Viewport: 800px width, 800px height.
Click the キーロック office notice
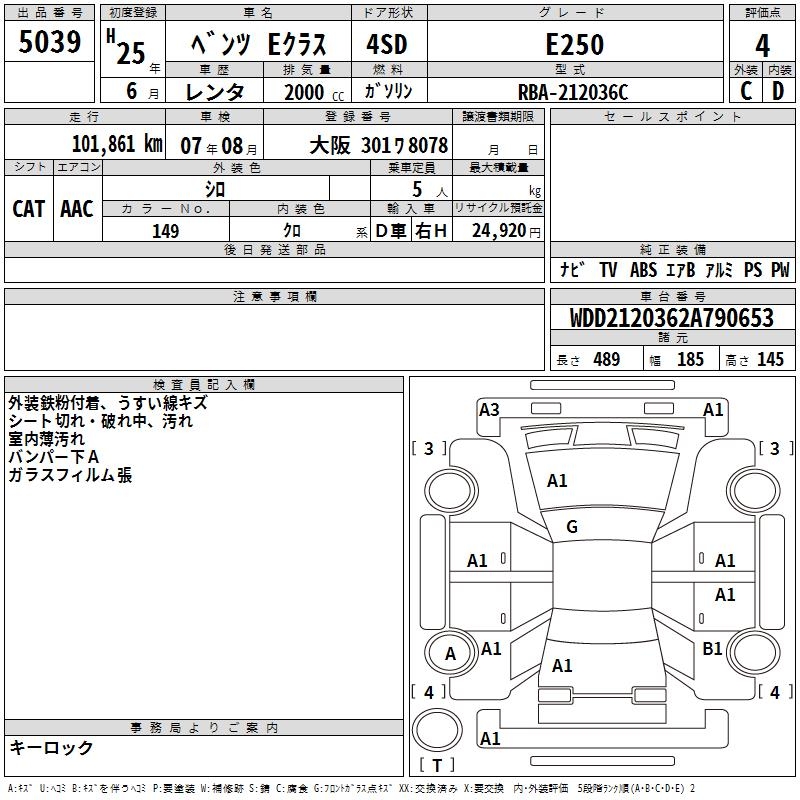(x=52, y=748)
